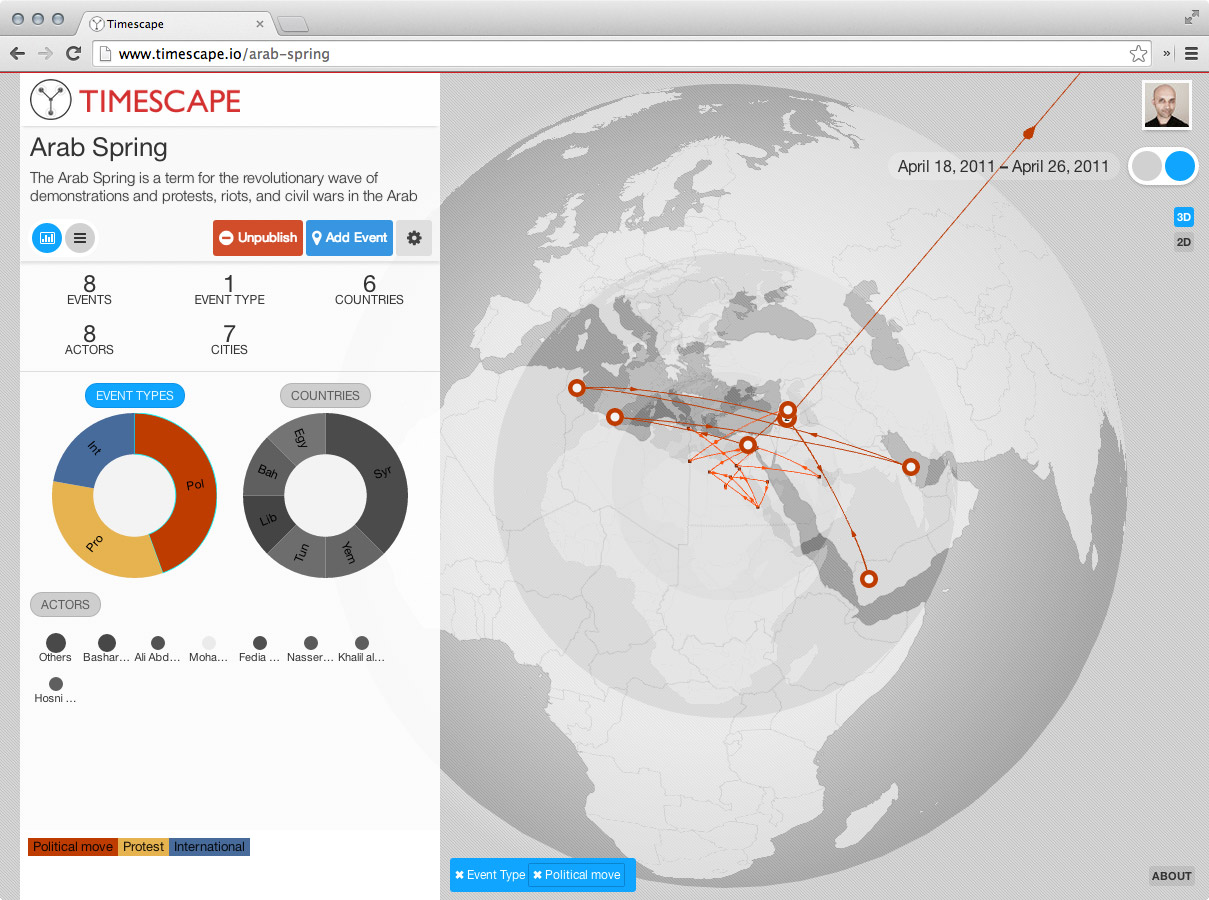Open the About link
This screenshot has width=1209, height=900.
[x=1171, y=876]
